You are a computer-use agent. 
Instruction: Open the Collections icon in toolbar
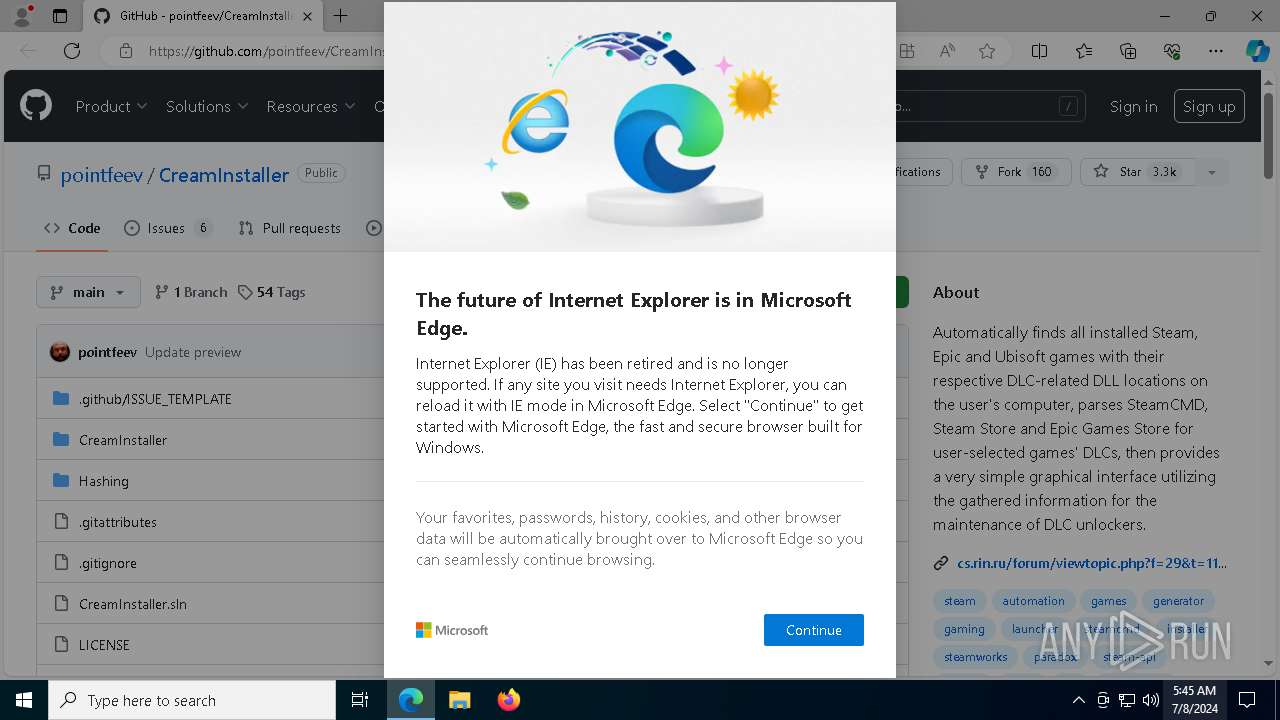tap(1128, 51)
